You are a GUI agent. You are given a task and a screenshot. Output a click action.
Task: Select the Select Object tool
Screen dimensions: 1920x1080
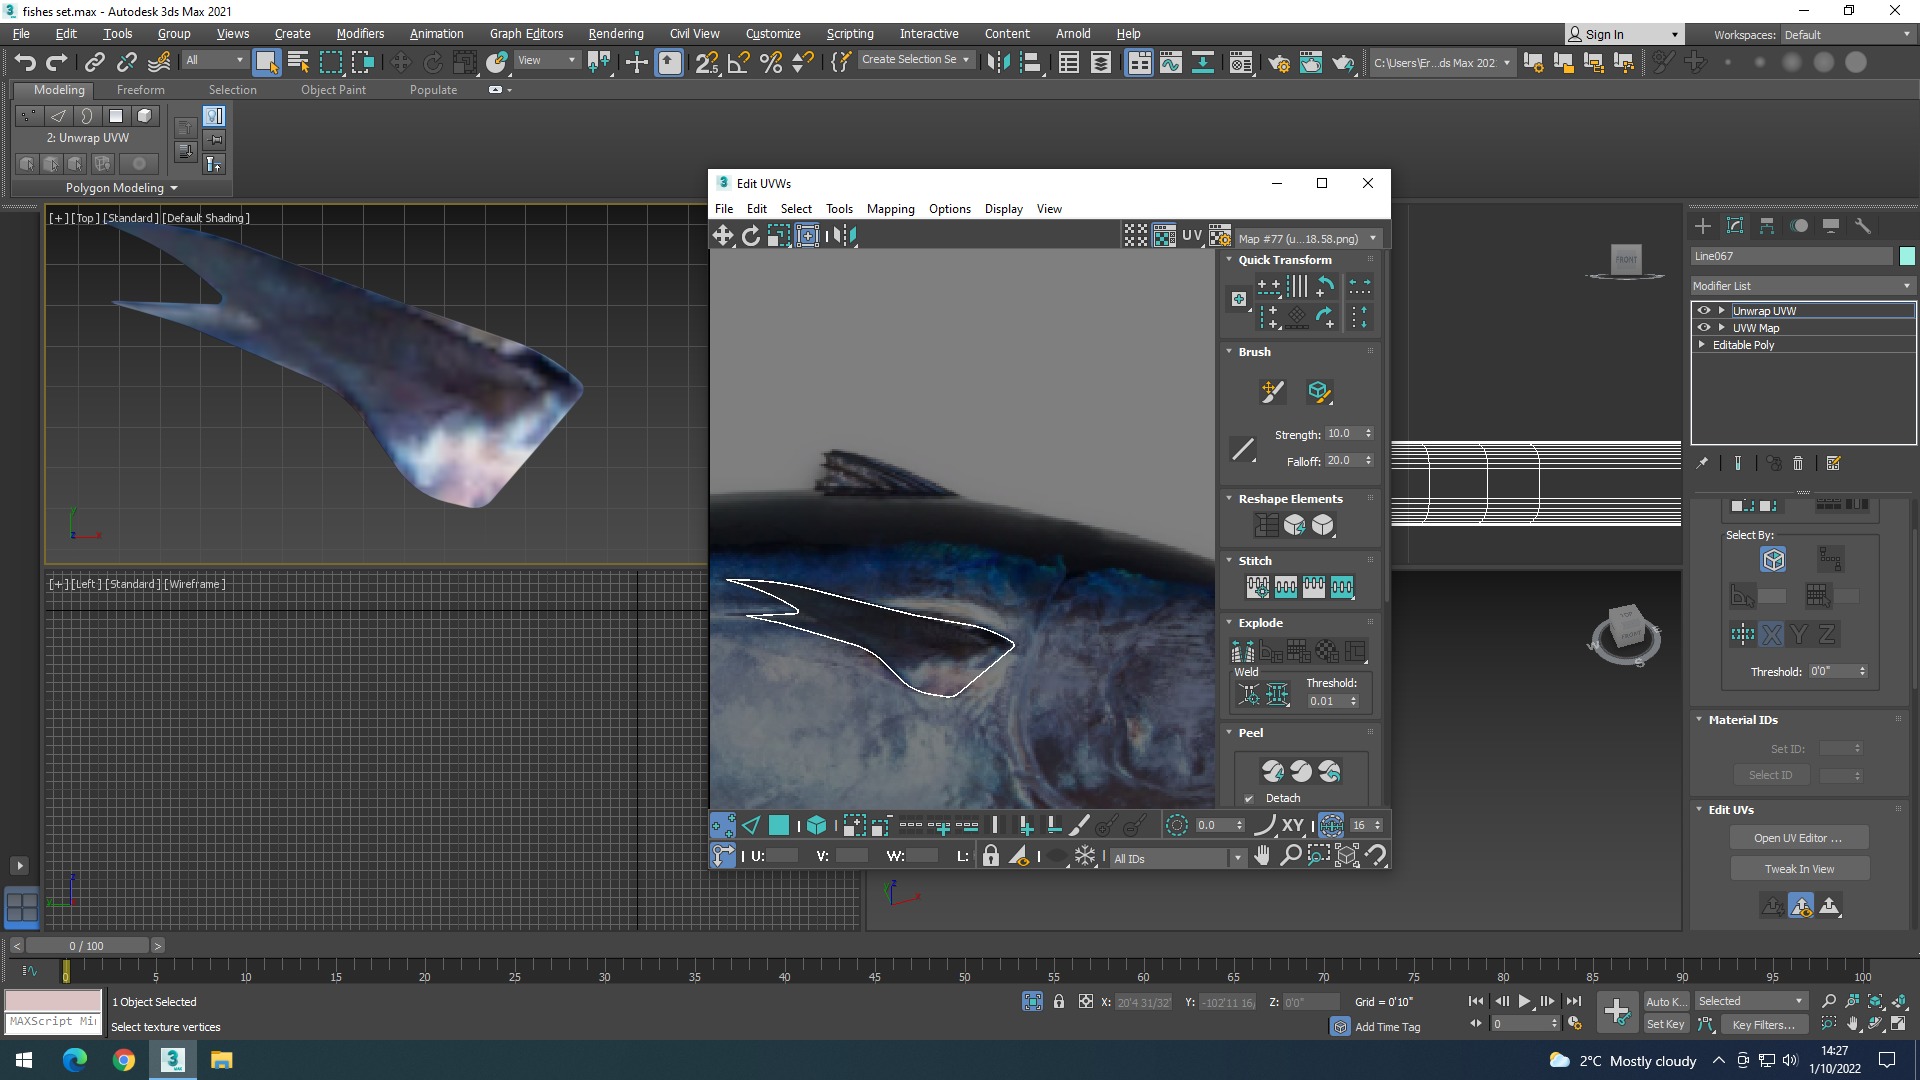click(x=266, y=62)
